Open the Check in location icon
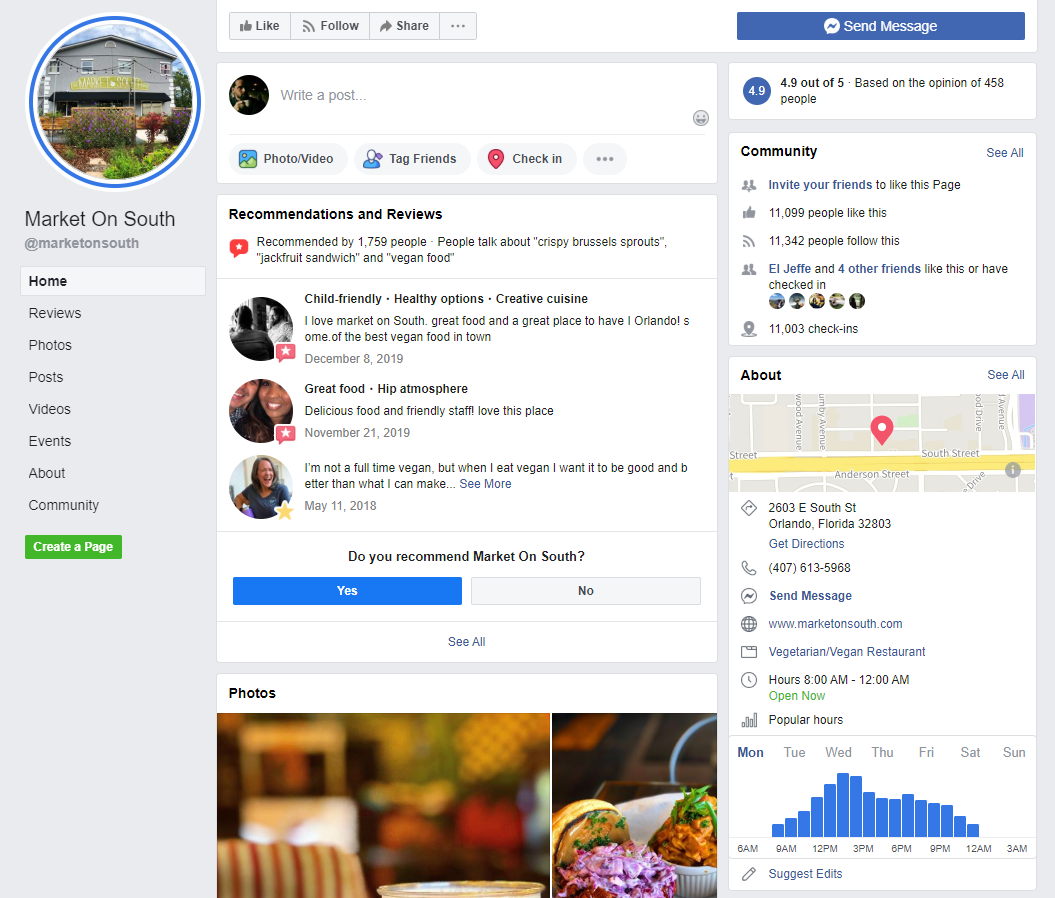The height and width of the screenshot is (898, 1055). [x=494, y=158]
